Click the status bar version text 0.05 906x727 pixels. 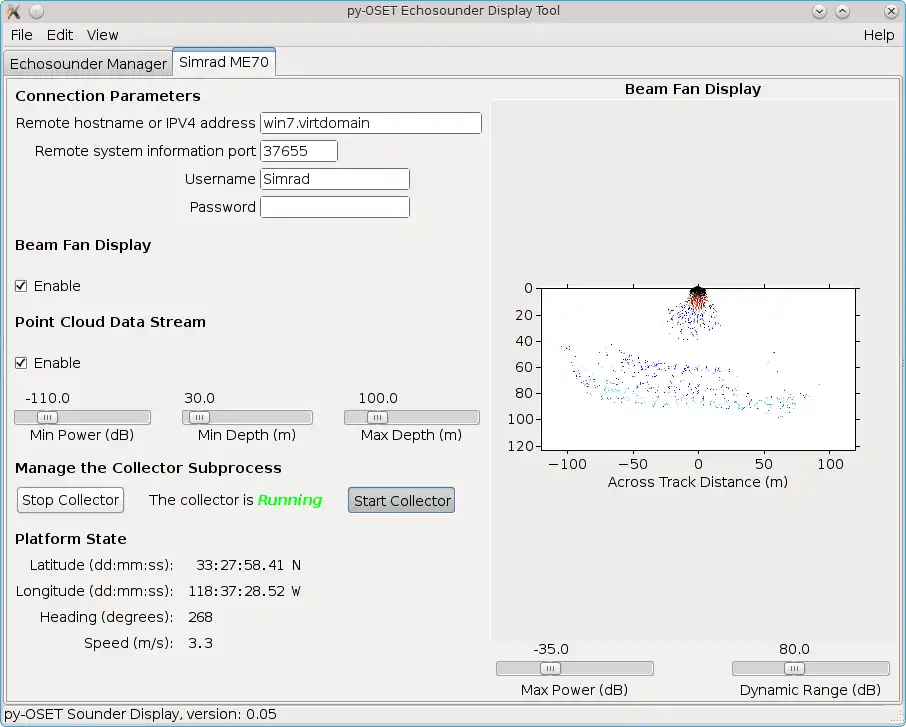[x=261, y=714]
